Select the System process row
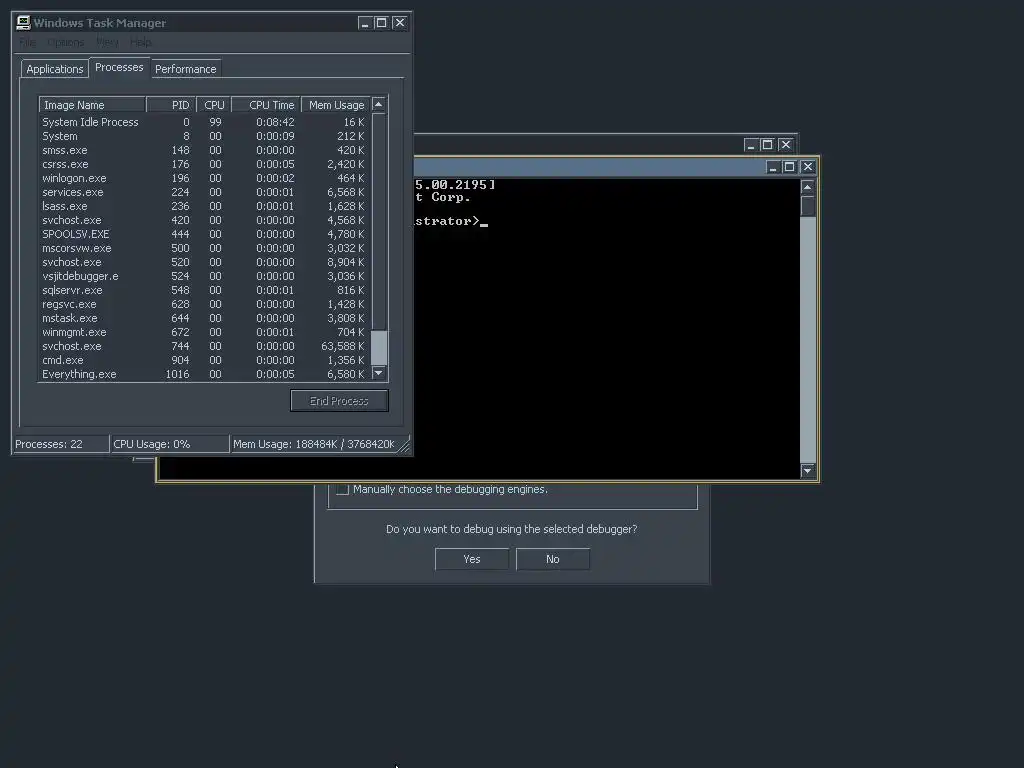 204,136
